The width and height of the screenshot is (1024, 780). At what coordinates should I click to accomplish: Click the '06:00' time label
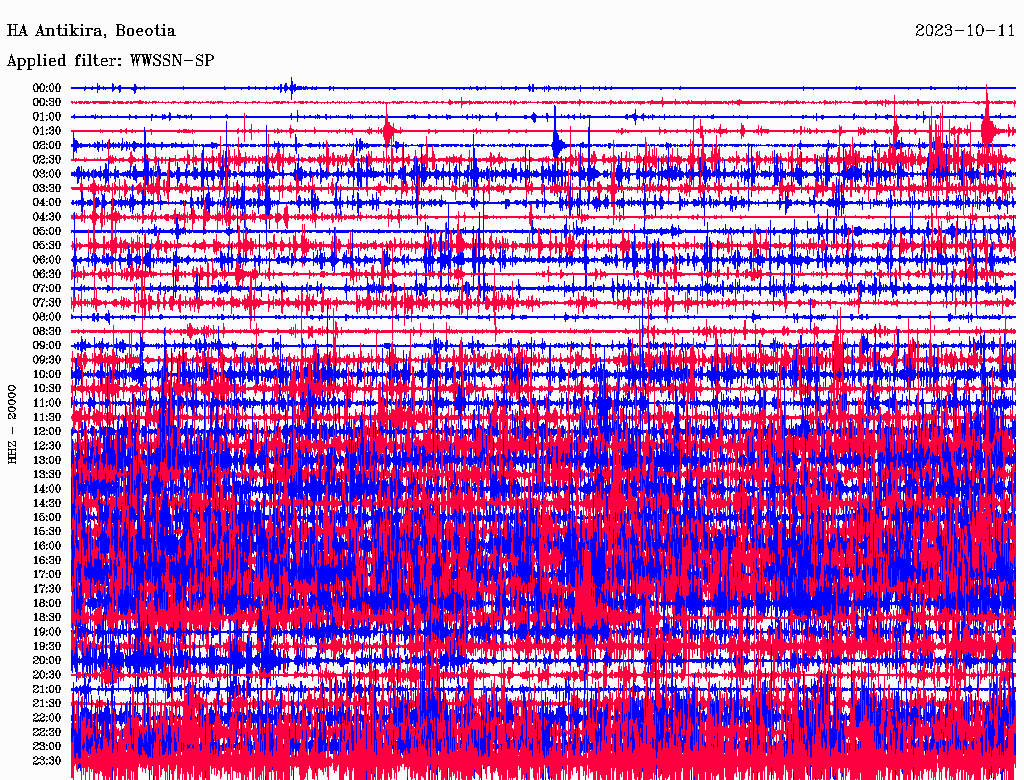click(47, 259)
